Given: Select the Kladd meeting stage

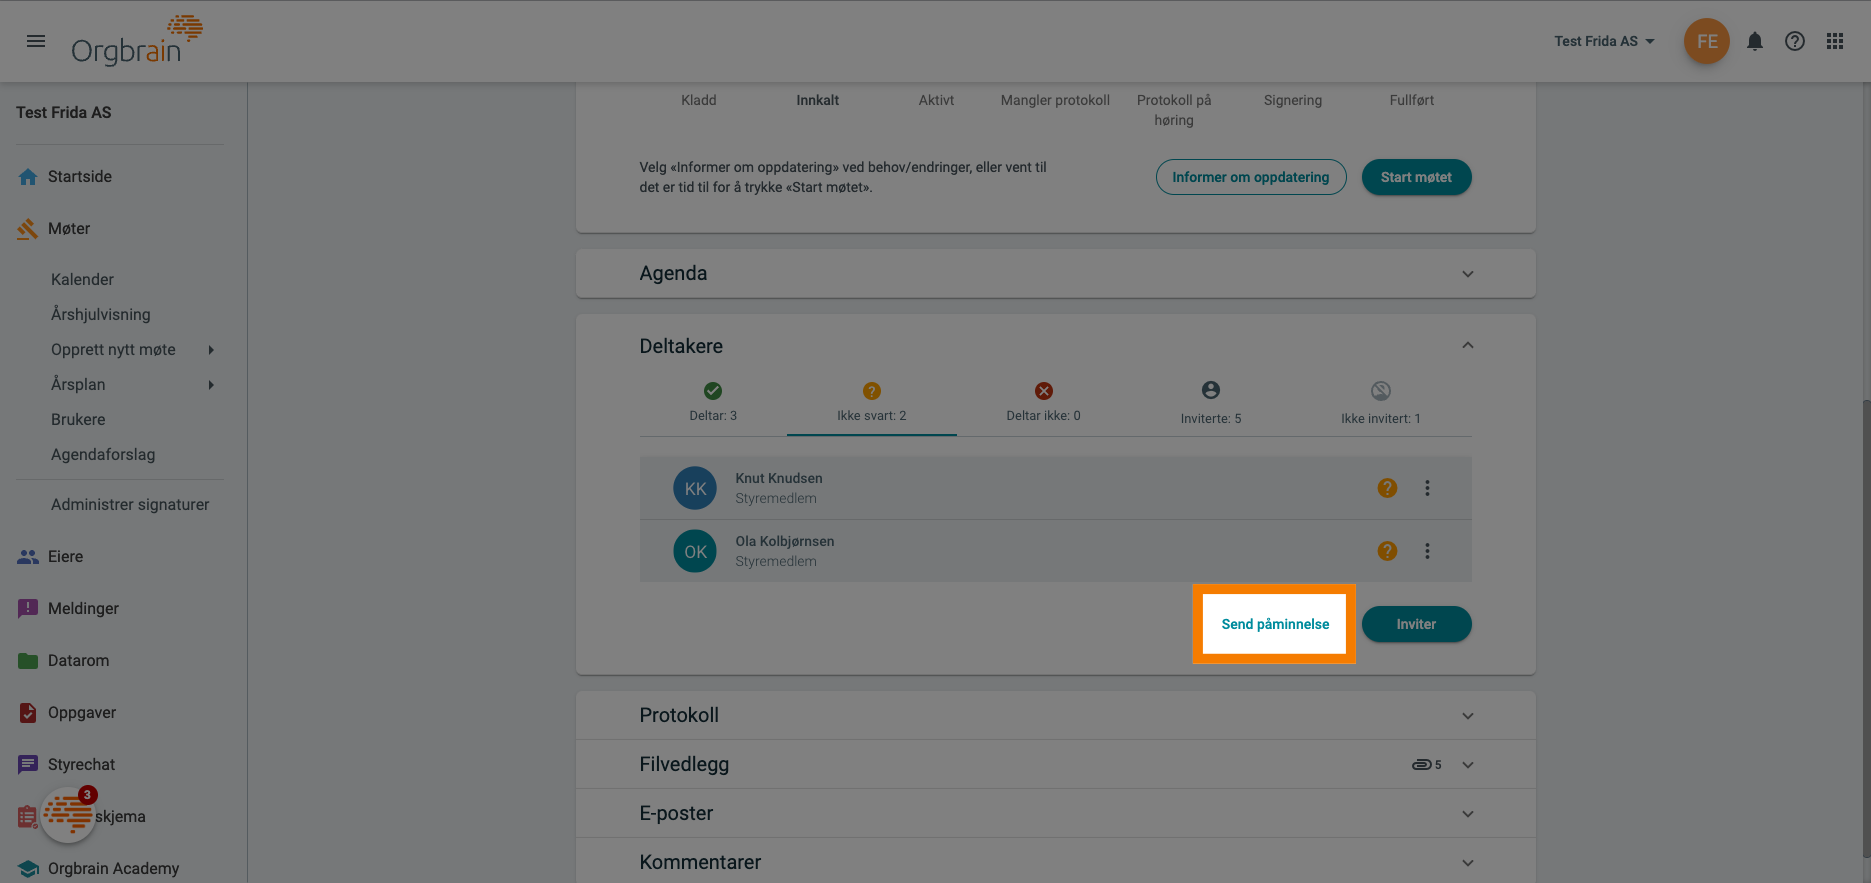Looking at the screenshot, I should click(x=698, y=100).
